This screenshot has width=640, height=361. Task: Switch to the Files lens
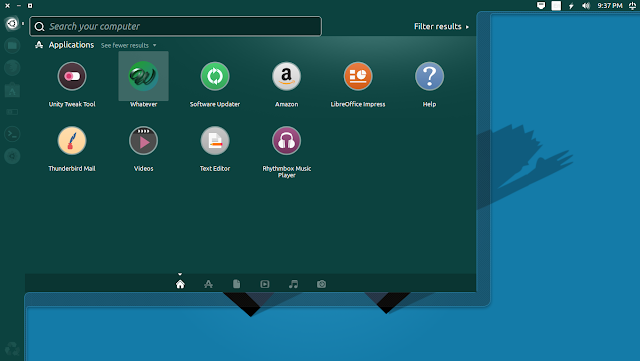(x=236, y=284)
